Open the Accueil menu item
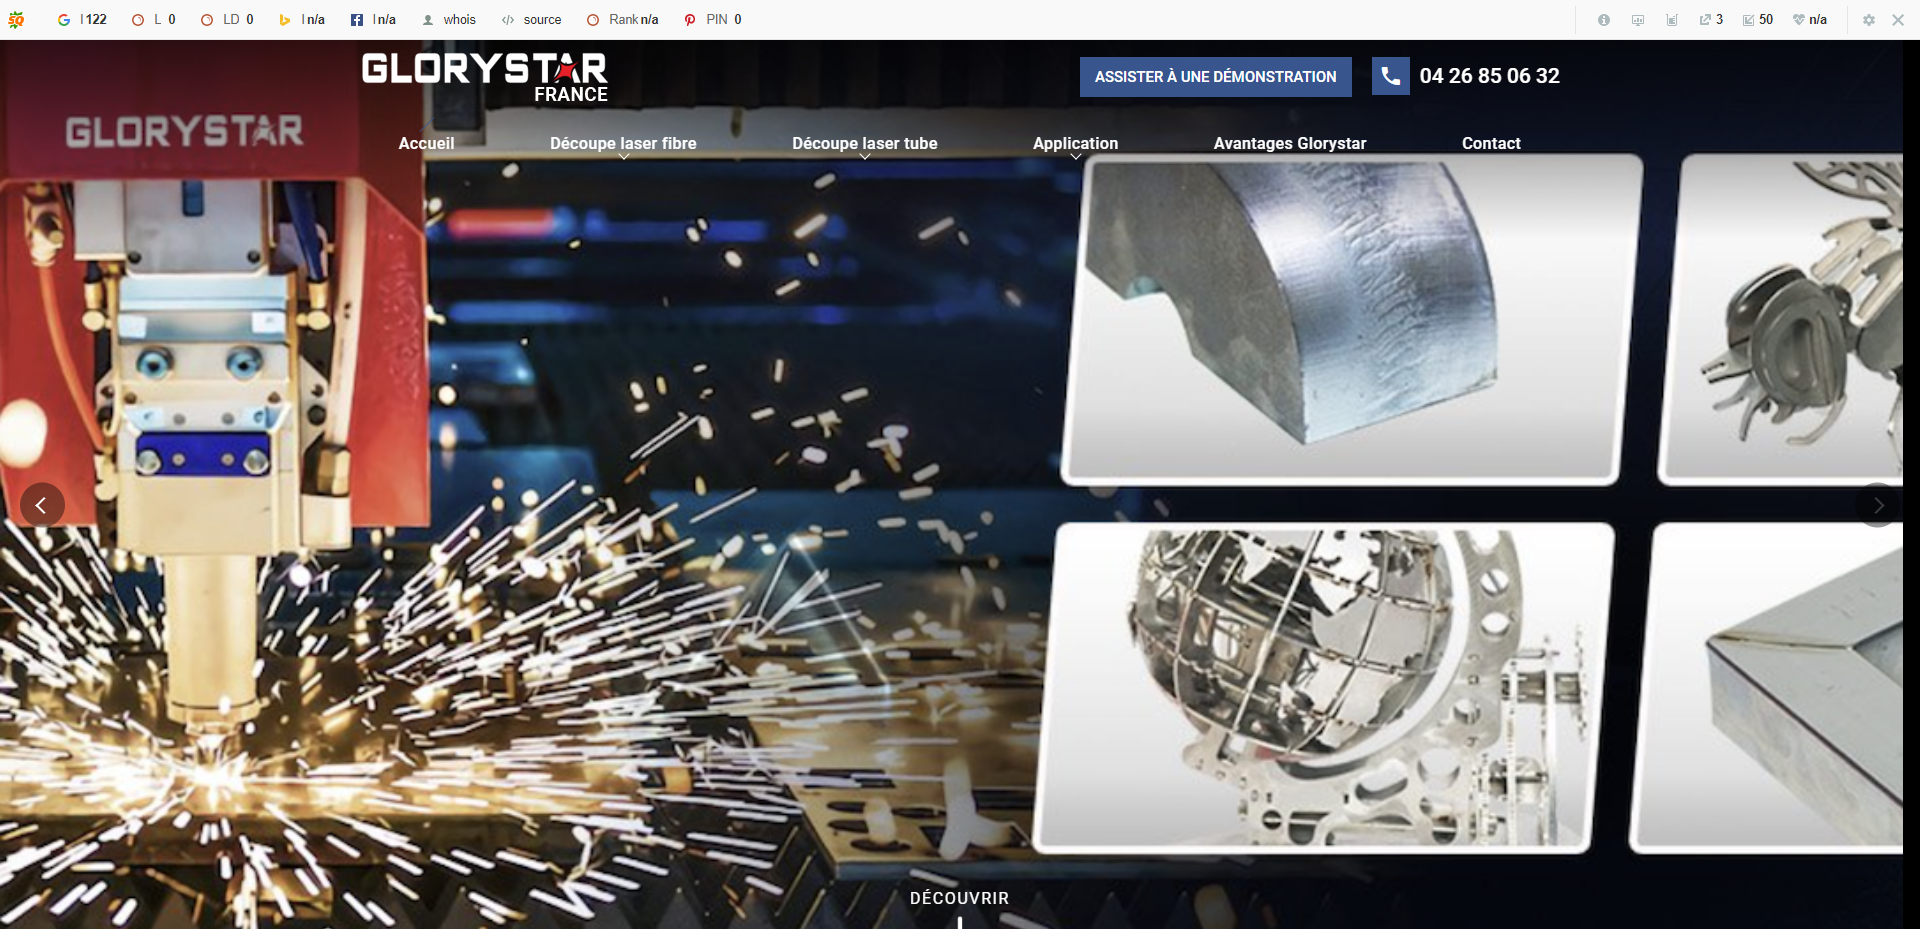Image resolution: width=1920 pixels, height=929 pixels. coord(426,143)
